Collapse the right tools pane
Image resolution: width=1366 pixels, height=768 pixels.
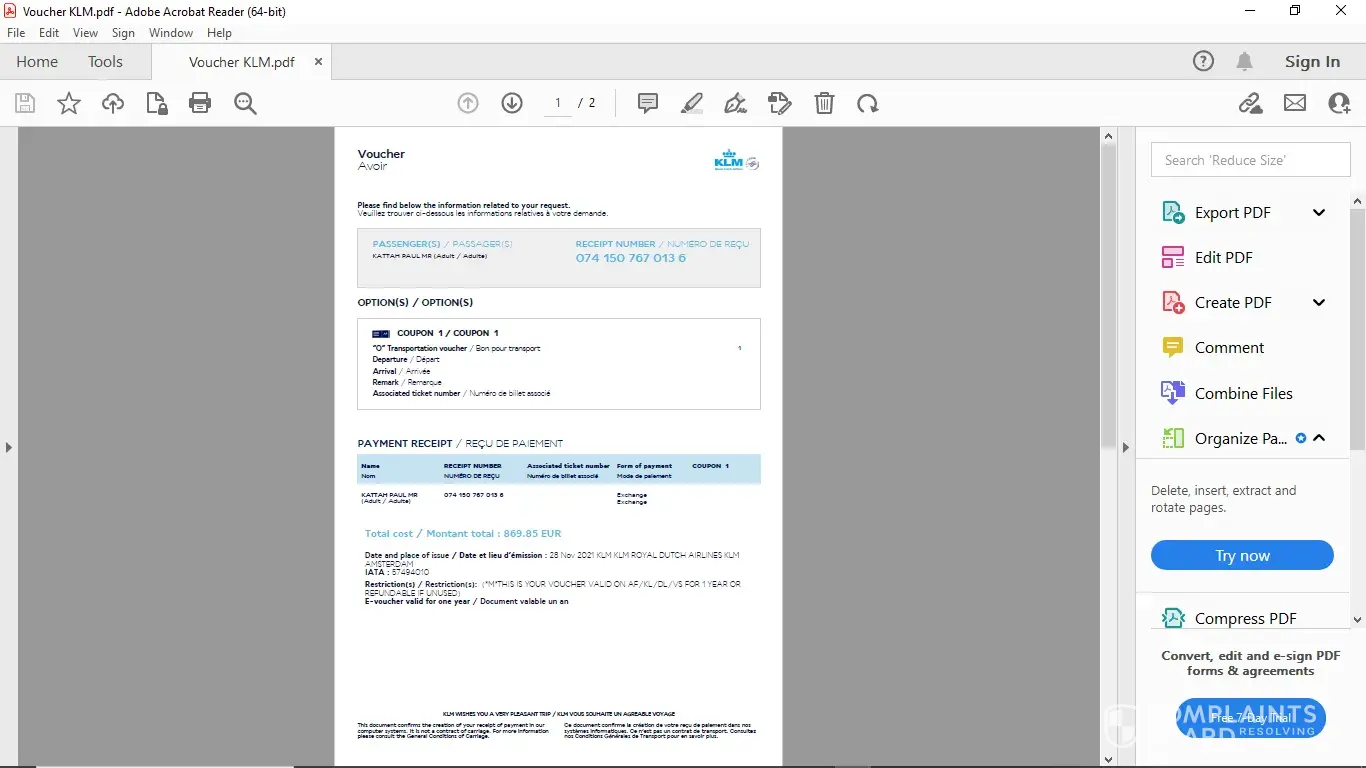tap(1125, 447)
